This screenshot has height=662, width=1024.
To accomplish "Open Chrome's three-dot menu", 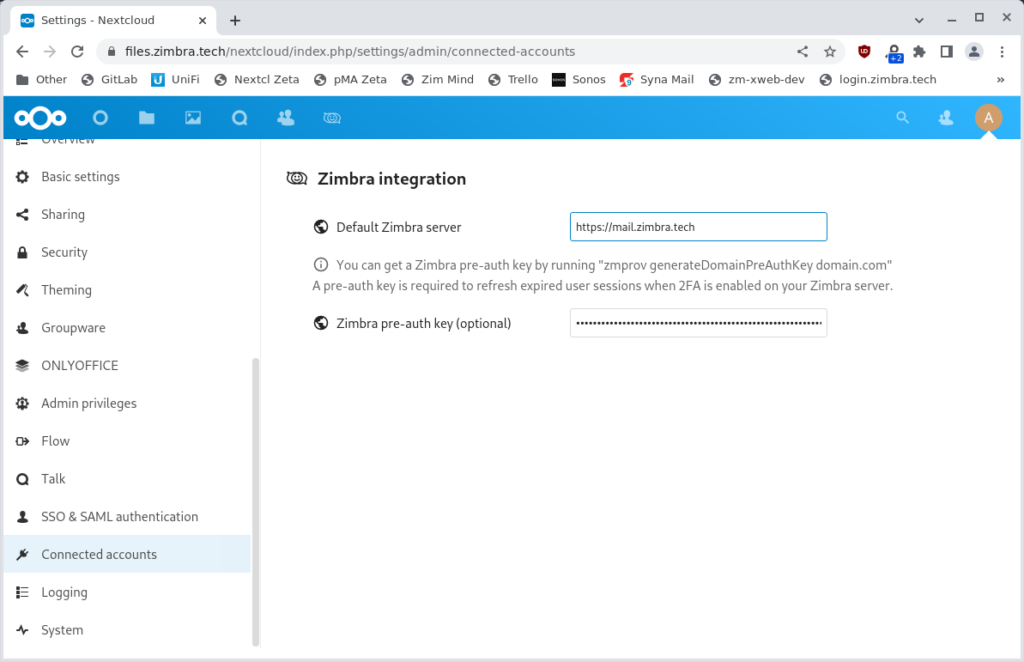I will pyautogui.click(x=1002, y=51).
